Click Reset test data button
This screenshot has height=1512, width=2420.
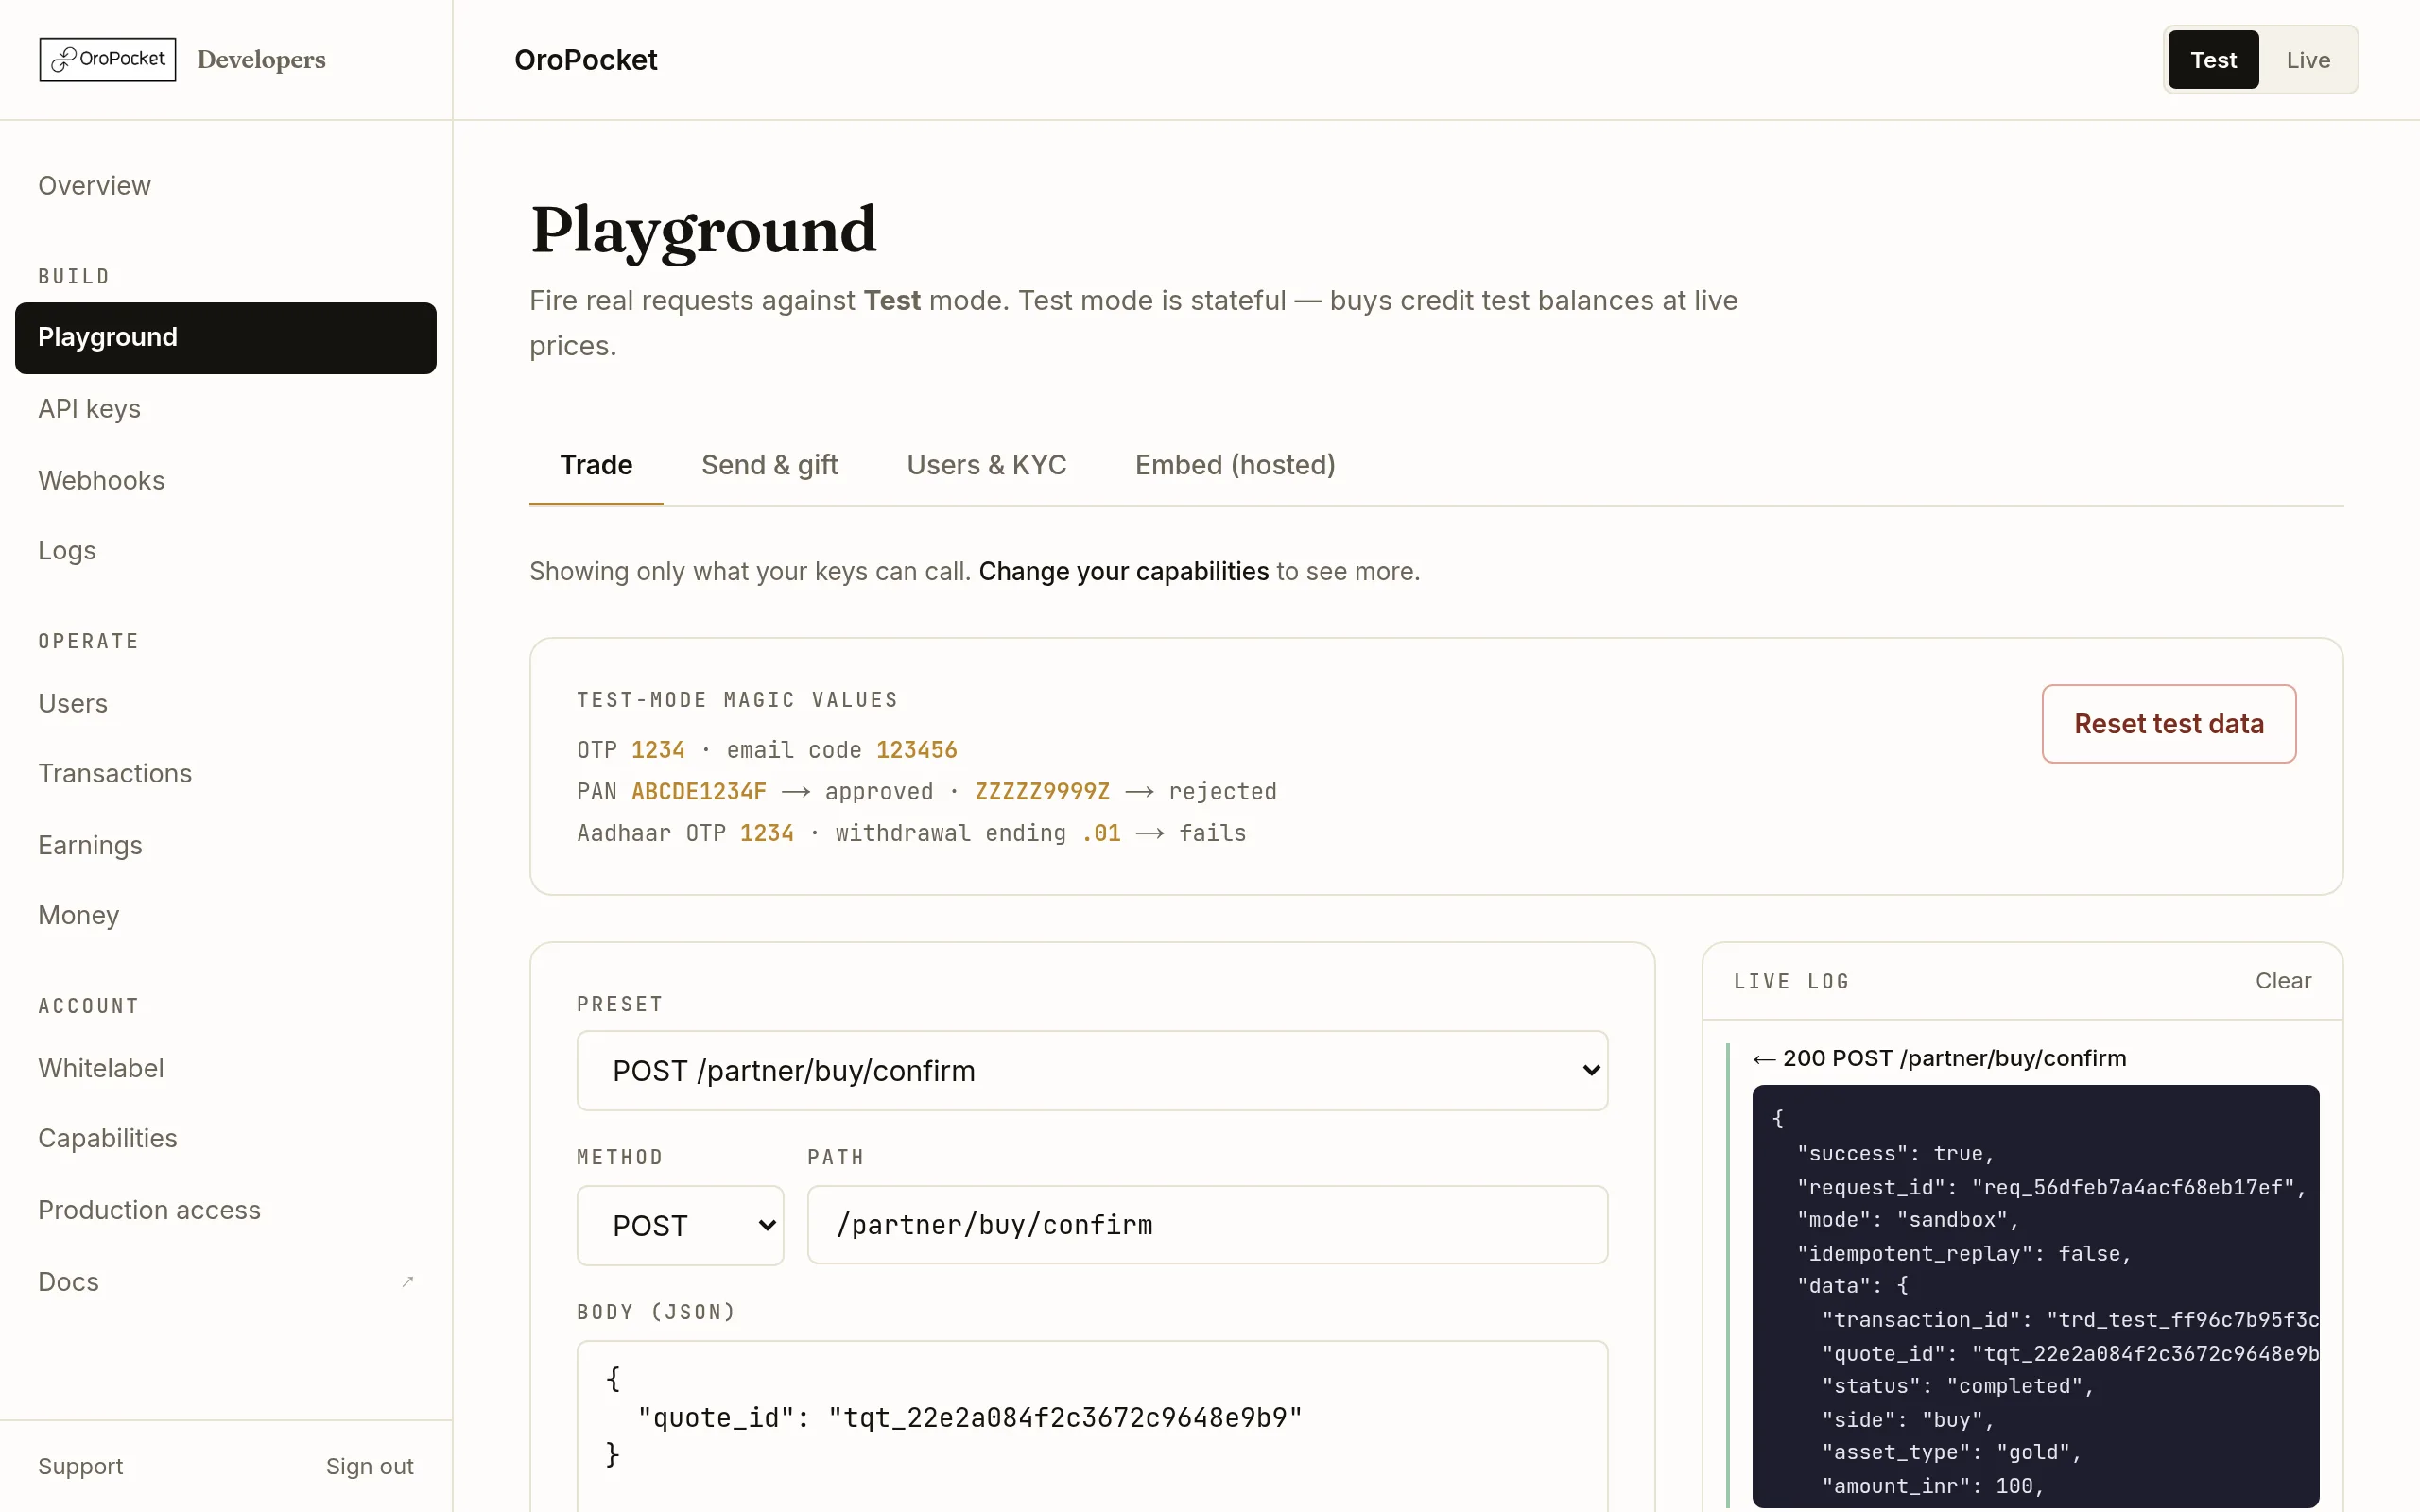click(x=2168, y=724)
